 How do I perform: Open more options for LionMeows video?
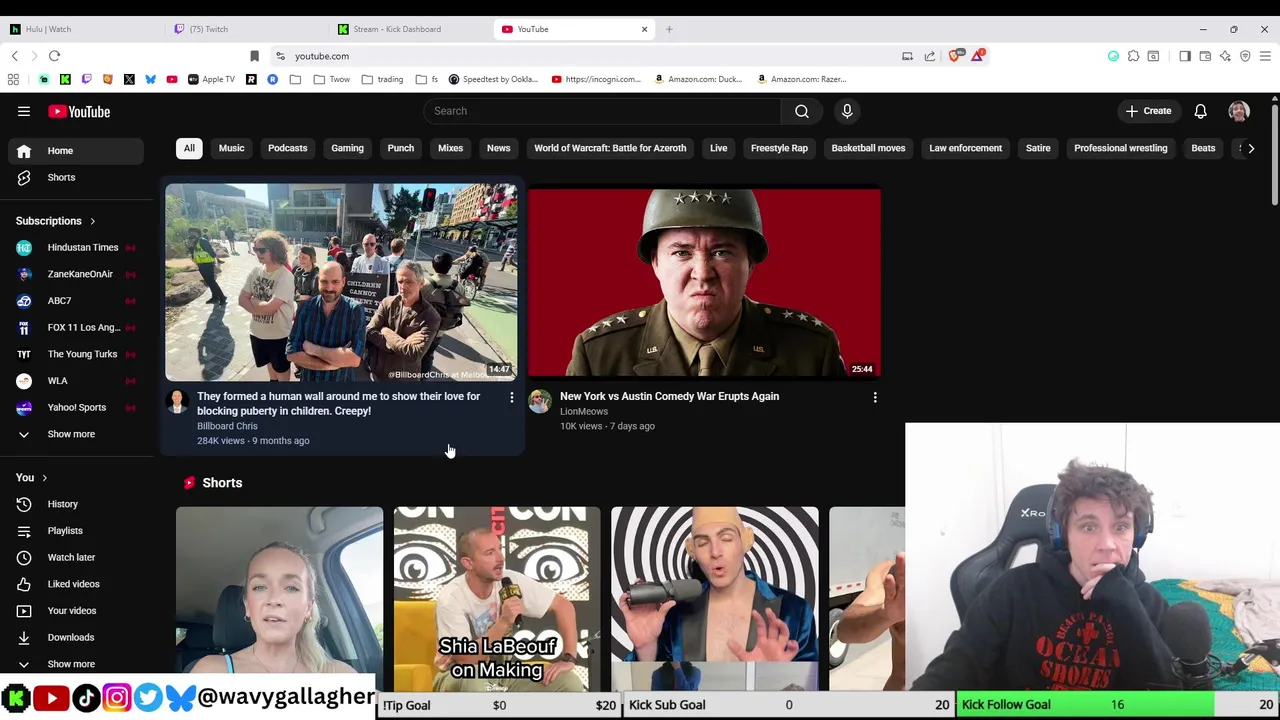pyautogui.click(x=875, y=398)
